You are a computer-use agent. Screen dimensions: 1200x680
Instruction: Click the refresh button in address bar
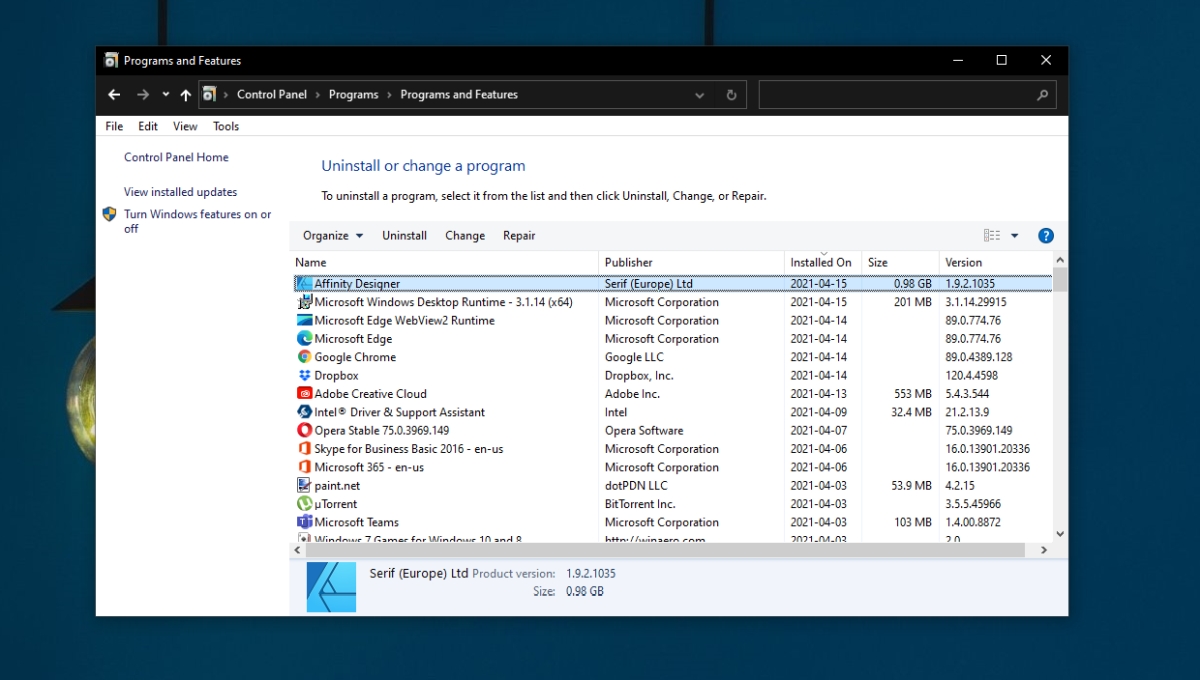(731, 95)
